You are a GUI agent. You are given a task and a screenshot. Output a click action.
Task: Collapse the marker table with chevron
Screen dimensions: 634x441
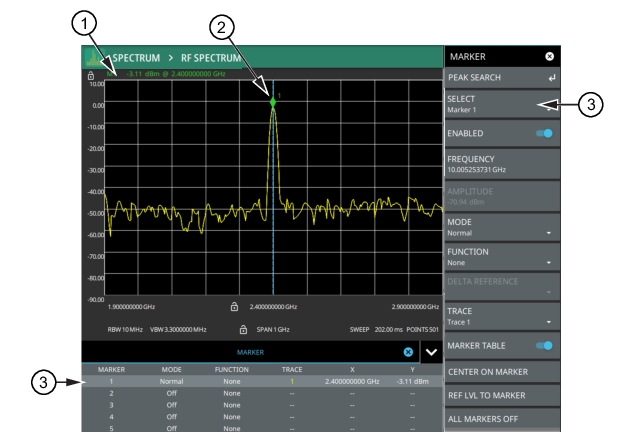[x=431, y=353]
